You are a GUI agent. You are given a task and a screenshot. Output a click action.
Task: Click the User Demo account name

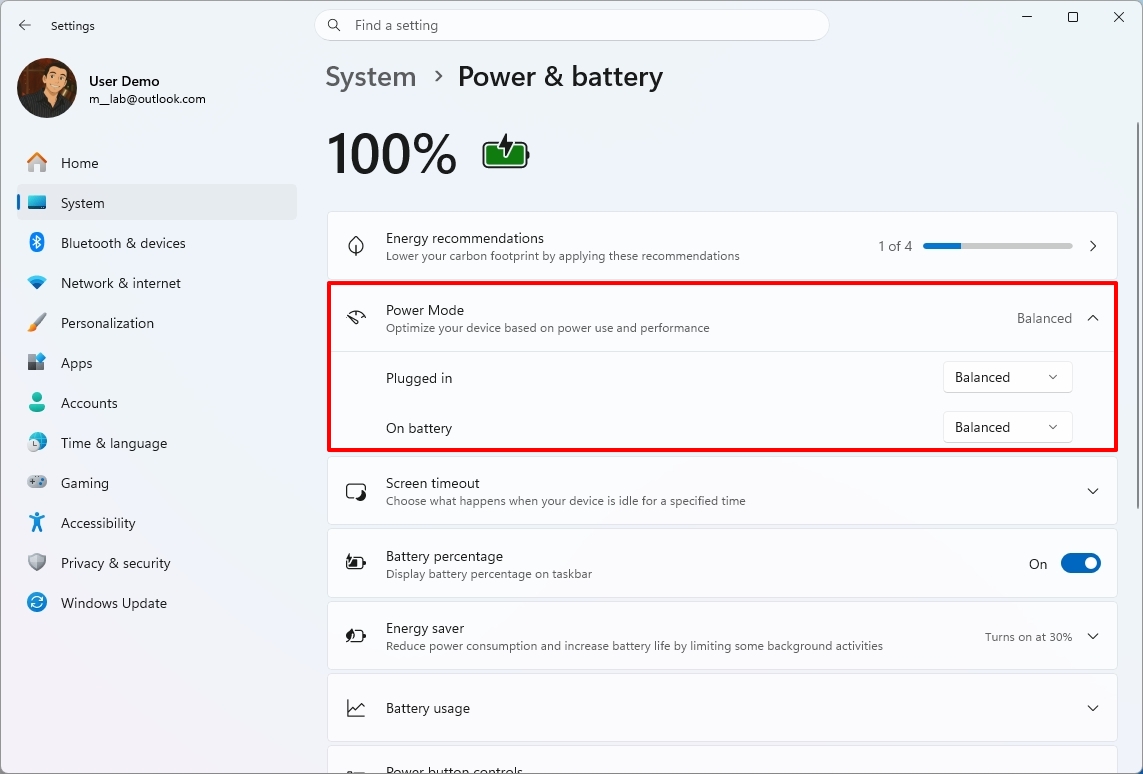124,81
